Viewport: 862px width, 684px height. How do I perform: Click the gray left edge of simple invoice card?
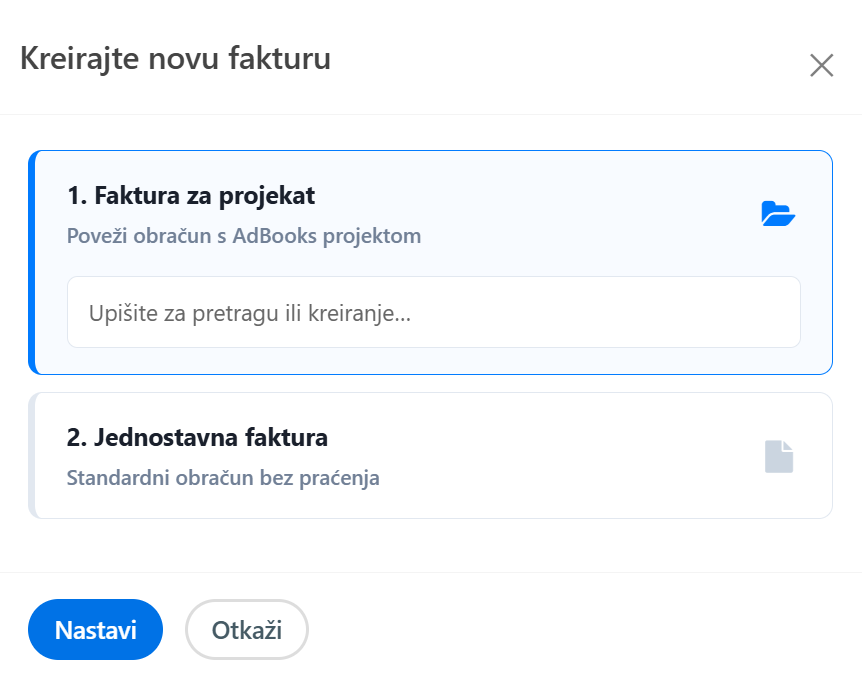click(32, 456)
